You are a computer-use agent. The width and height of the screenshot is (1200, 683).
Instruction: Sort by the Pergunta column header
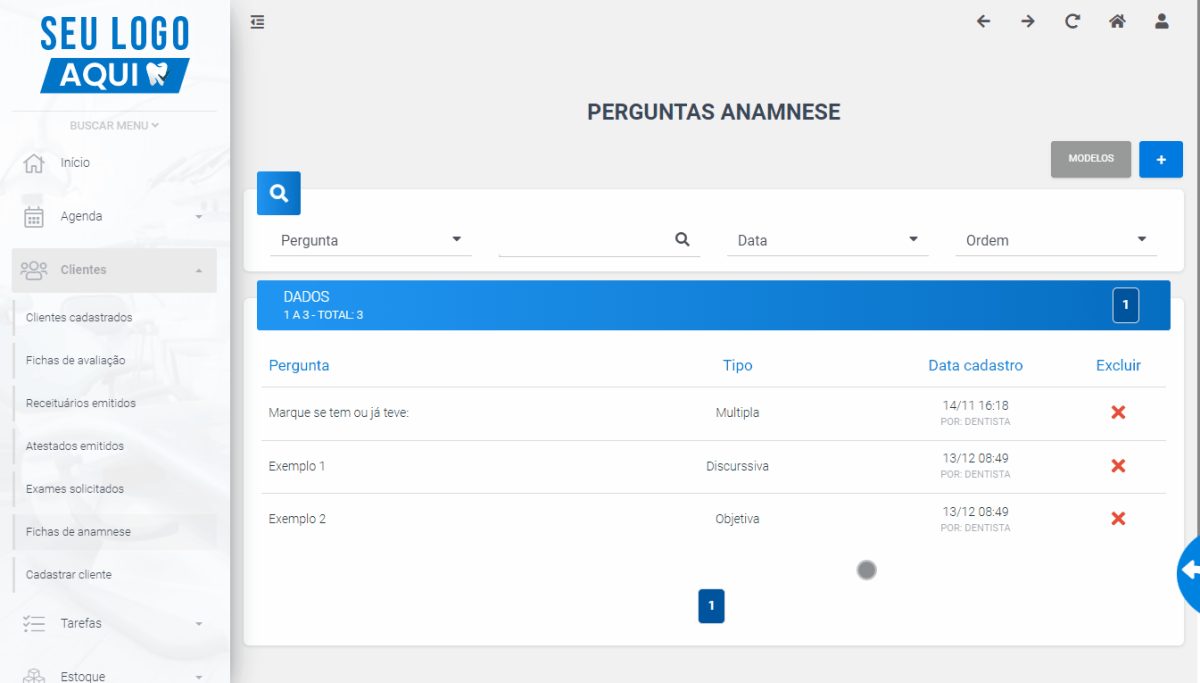299,365
